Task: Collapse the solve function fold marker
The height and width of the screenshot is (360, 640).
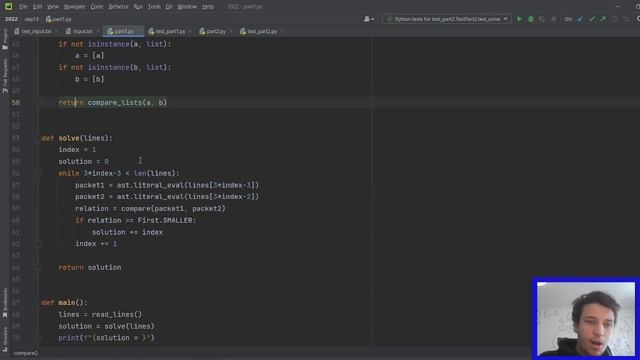Action: 39,138
